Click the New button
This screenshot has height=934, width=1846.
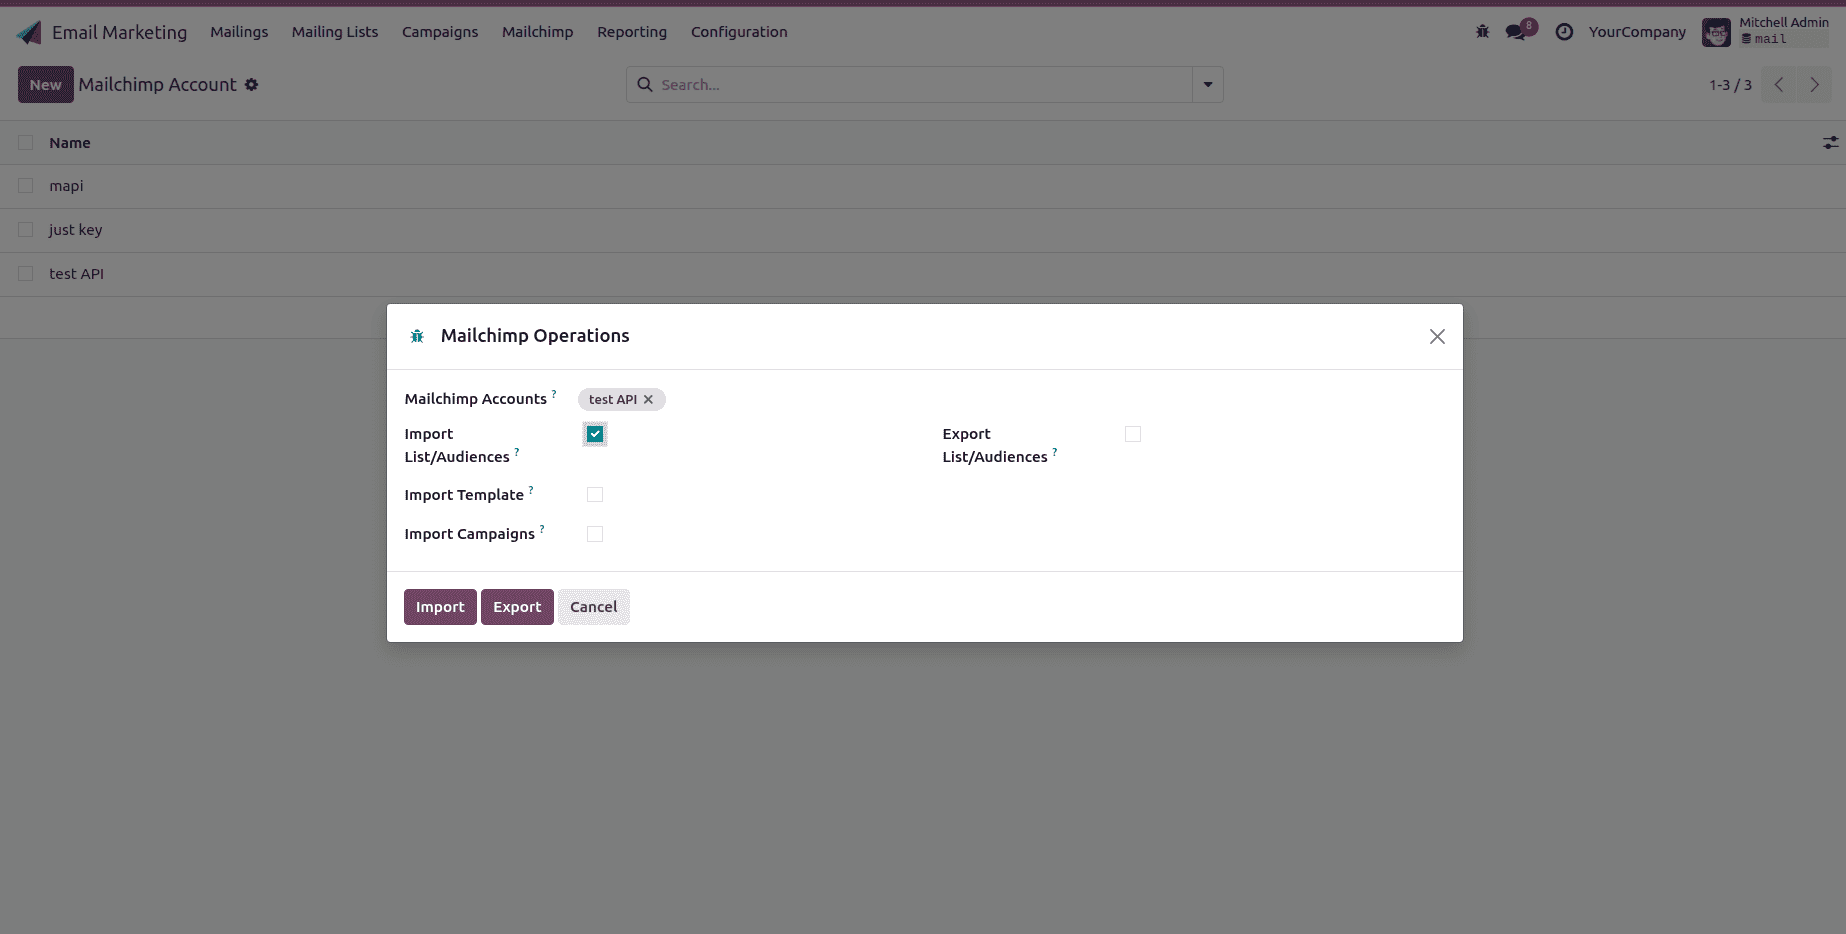coord(46,85)
